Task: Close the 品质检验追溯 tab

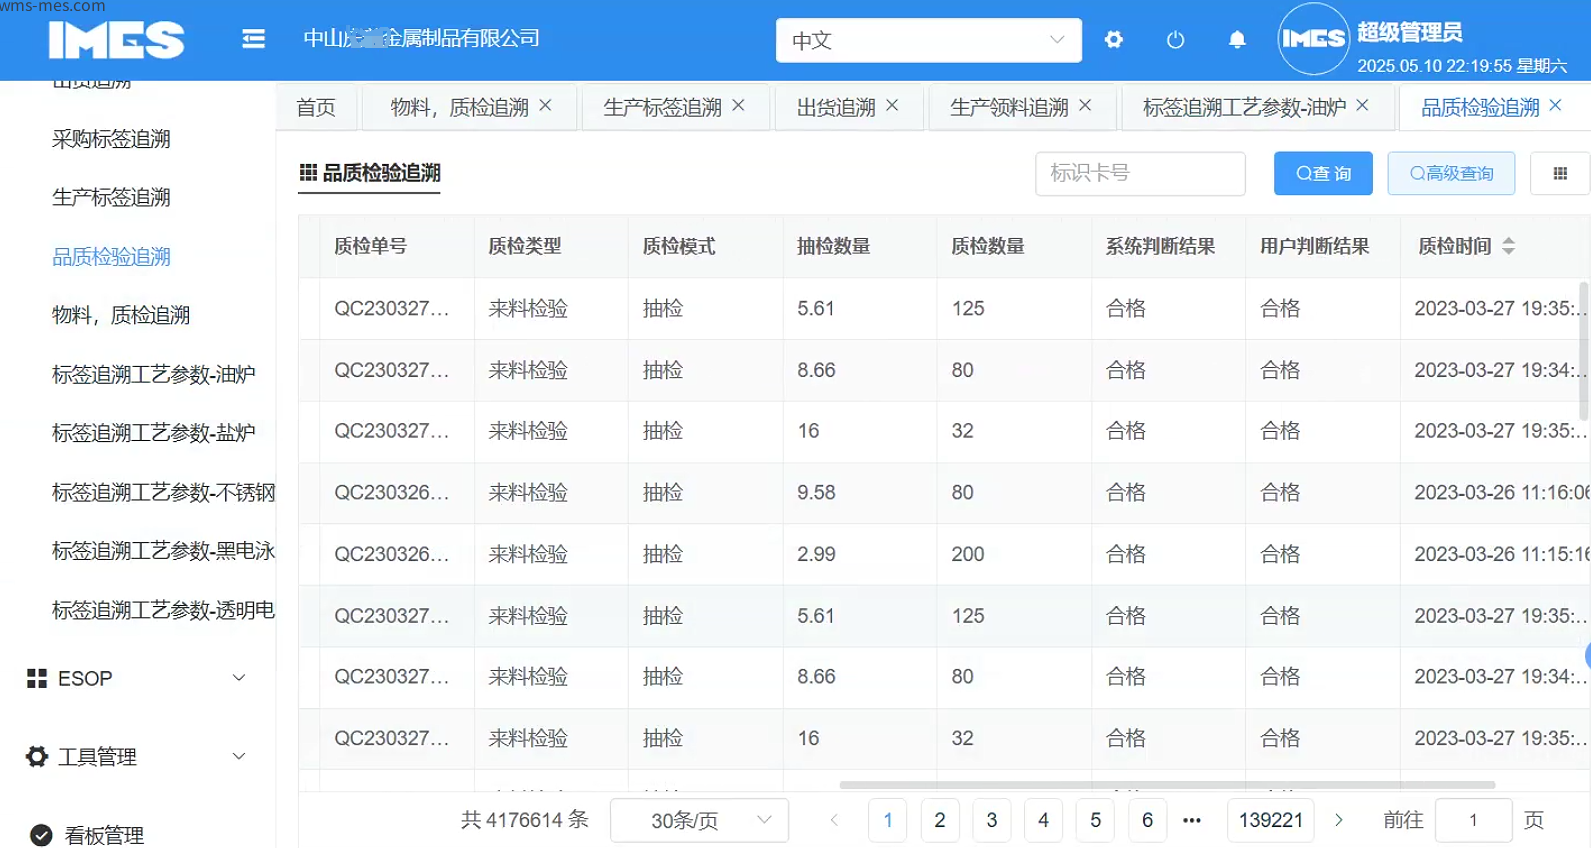Action: point(1555,105)
